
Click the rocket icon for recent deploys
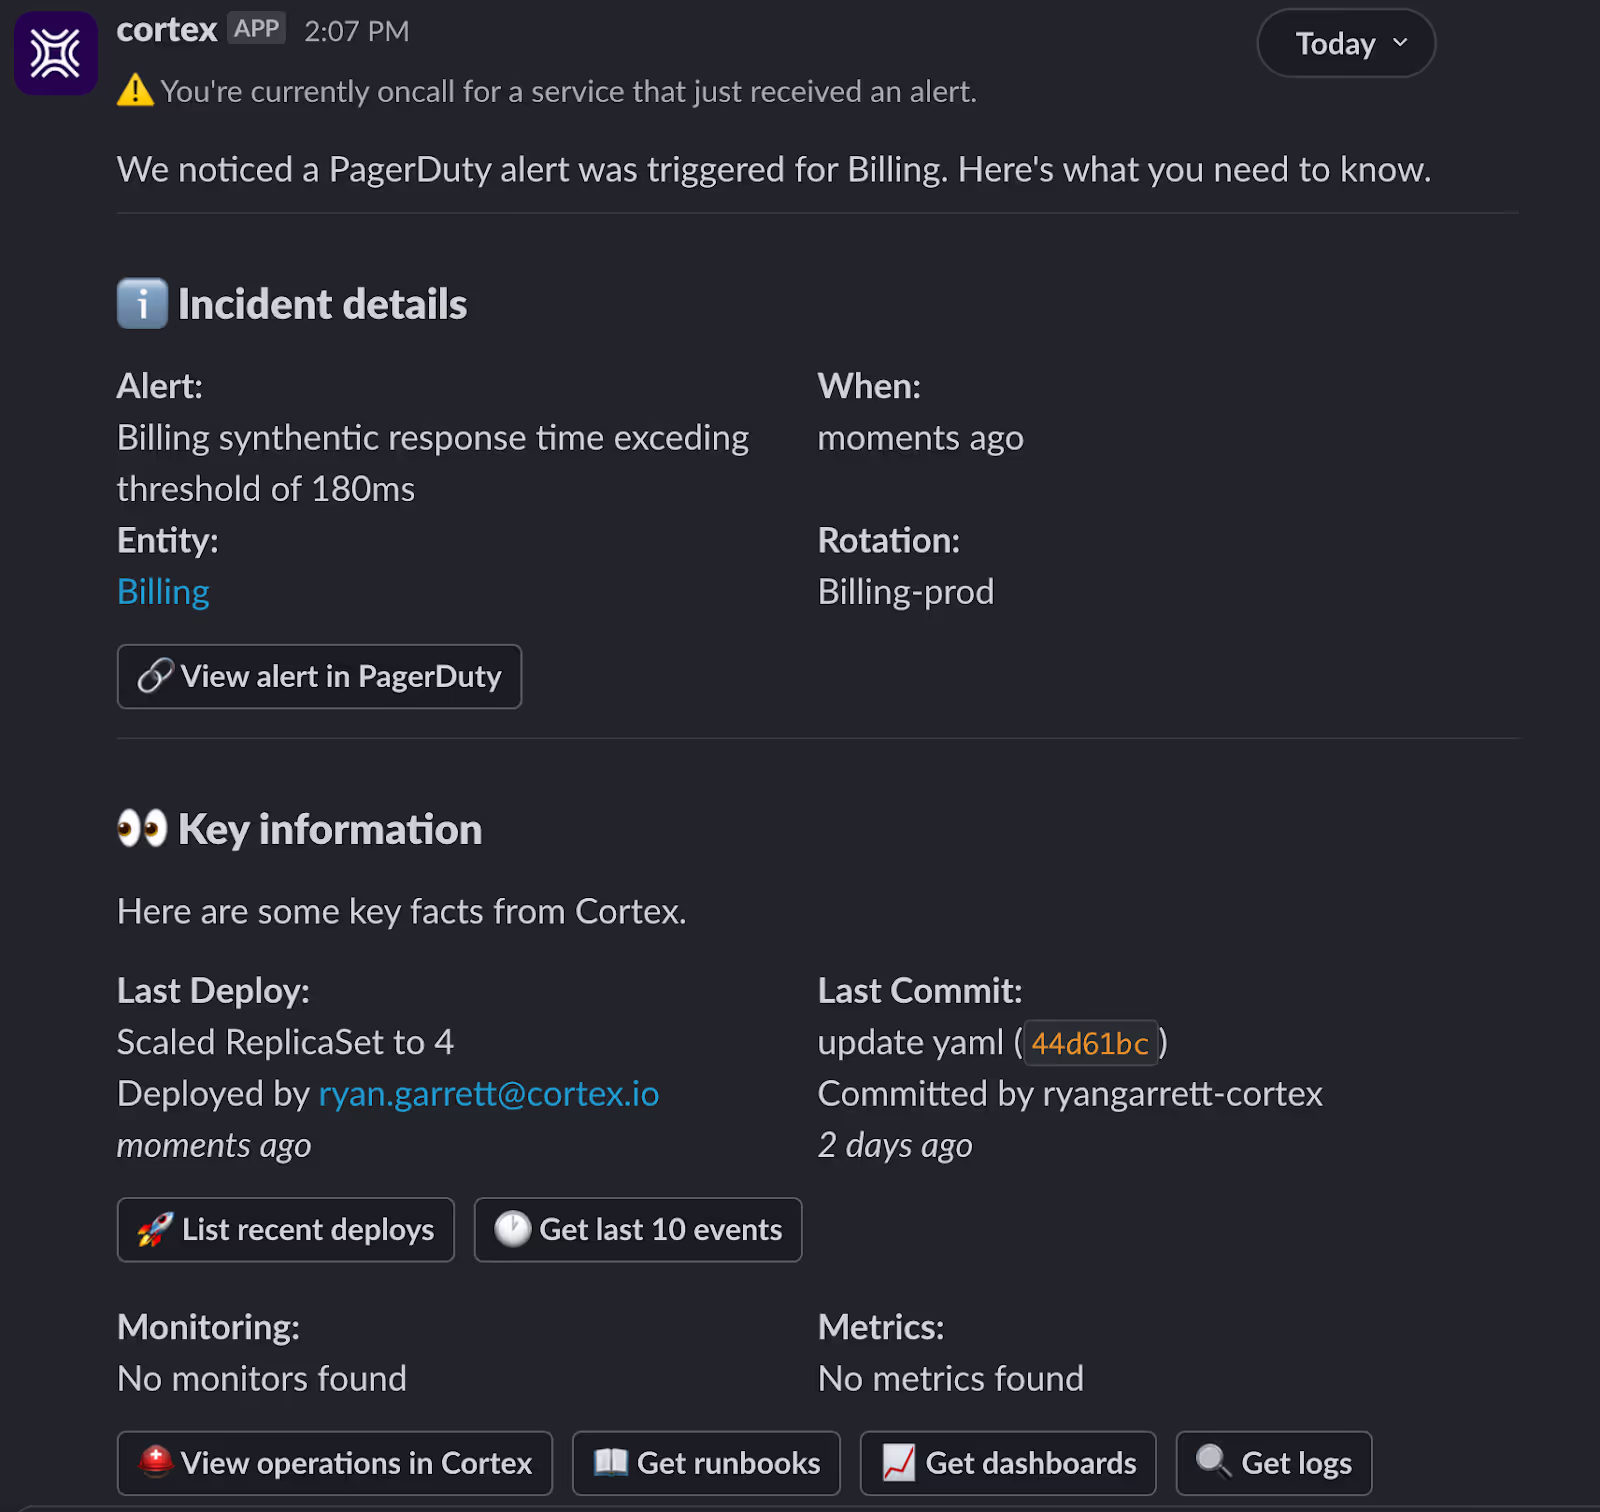coord(155,1230)
